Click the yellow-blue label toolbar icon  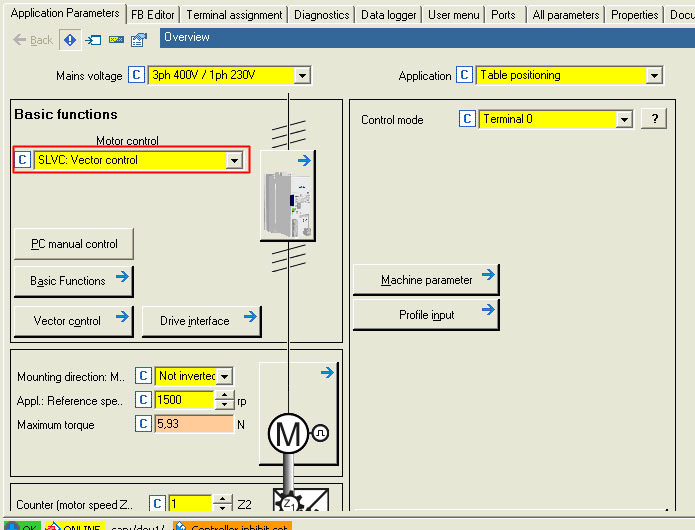(116, 40)
